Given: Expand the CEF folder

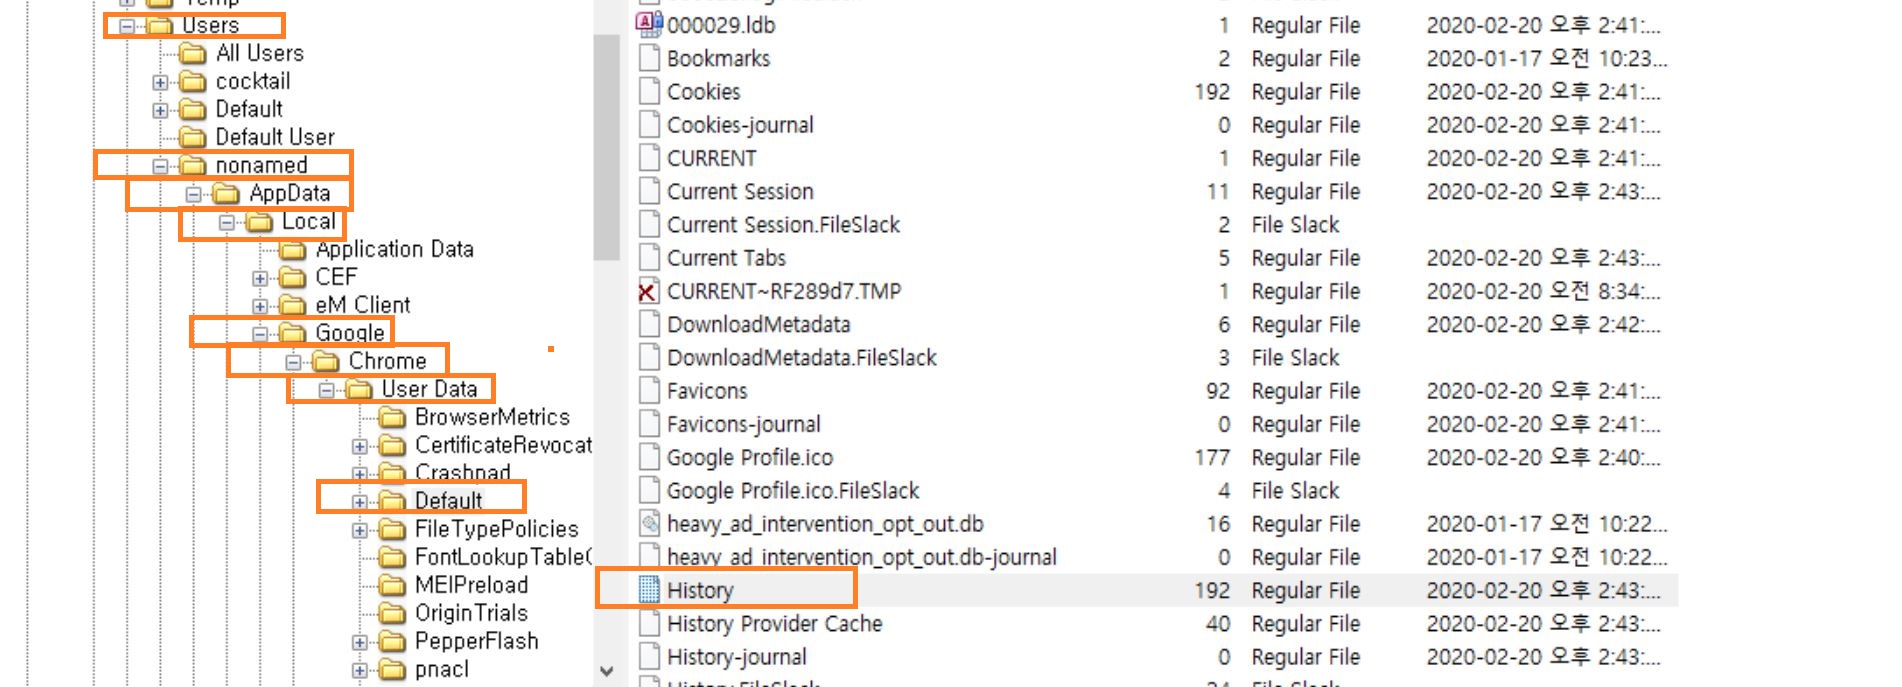Looking at the screenshot, I should [x=260, y=278].
